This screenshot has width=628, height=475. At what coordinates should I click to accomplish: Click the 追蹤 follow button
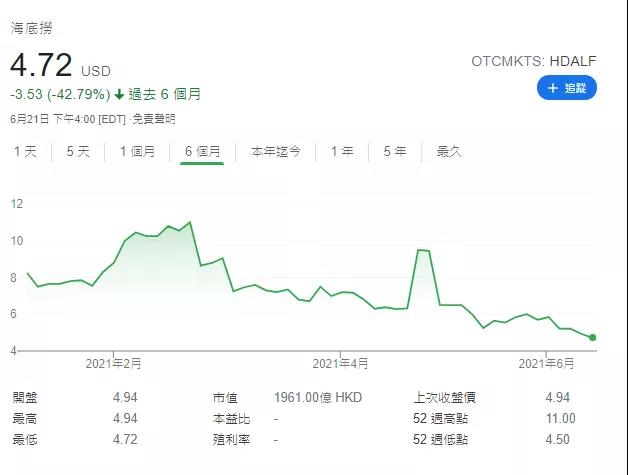[x=567, y=88]
